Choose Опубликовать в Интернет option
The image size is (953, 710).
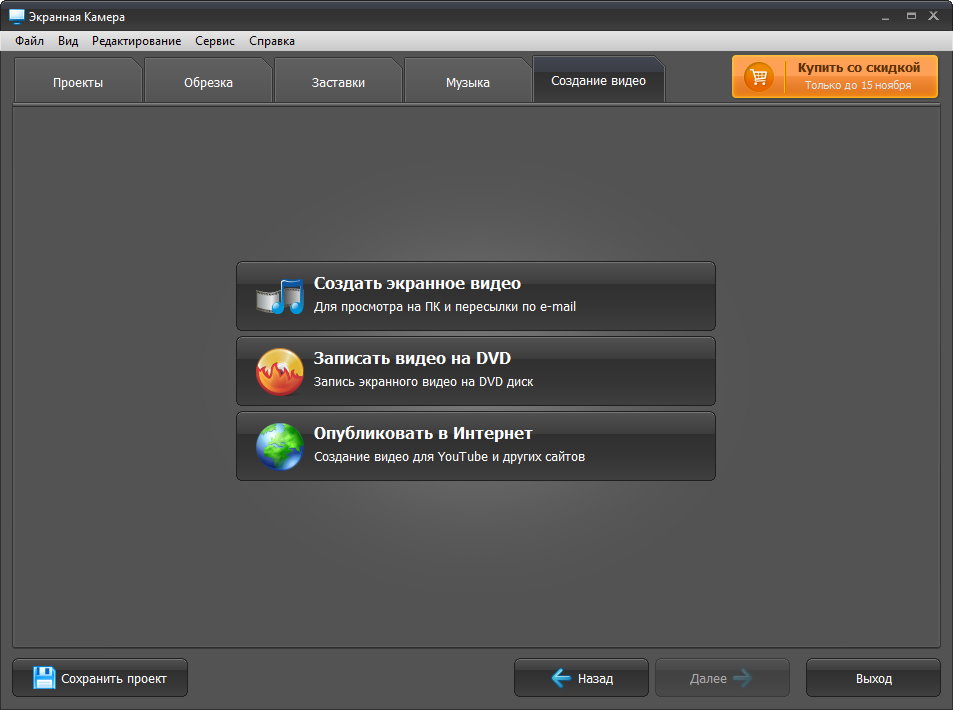476,446
